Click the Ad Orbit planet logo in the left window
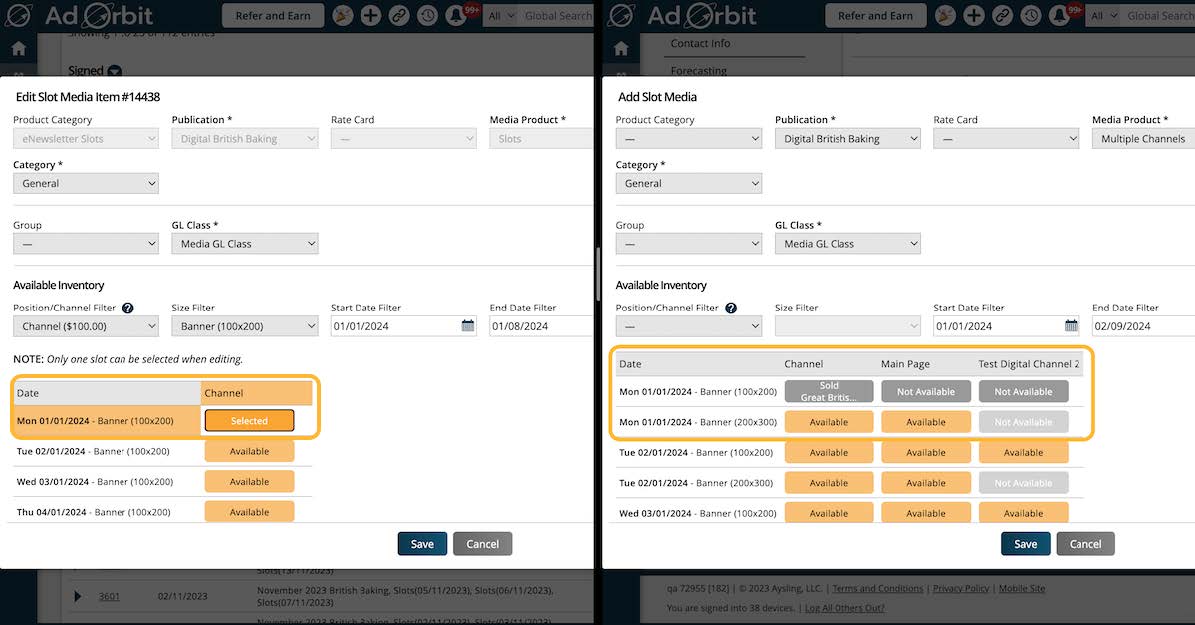 tap(18, 15)
